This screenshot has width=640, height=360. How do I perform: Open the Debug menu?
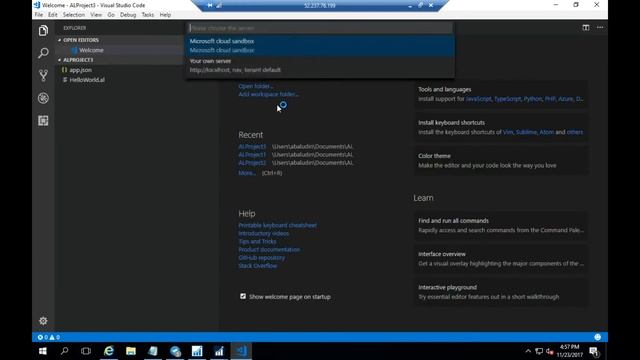click(128, 15)
